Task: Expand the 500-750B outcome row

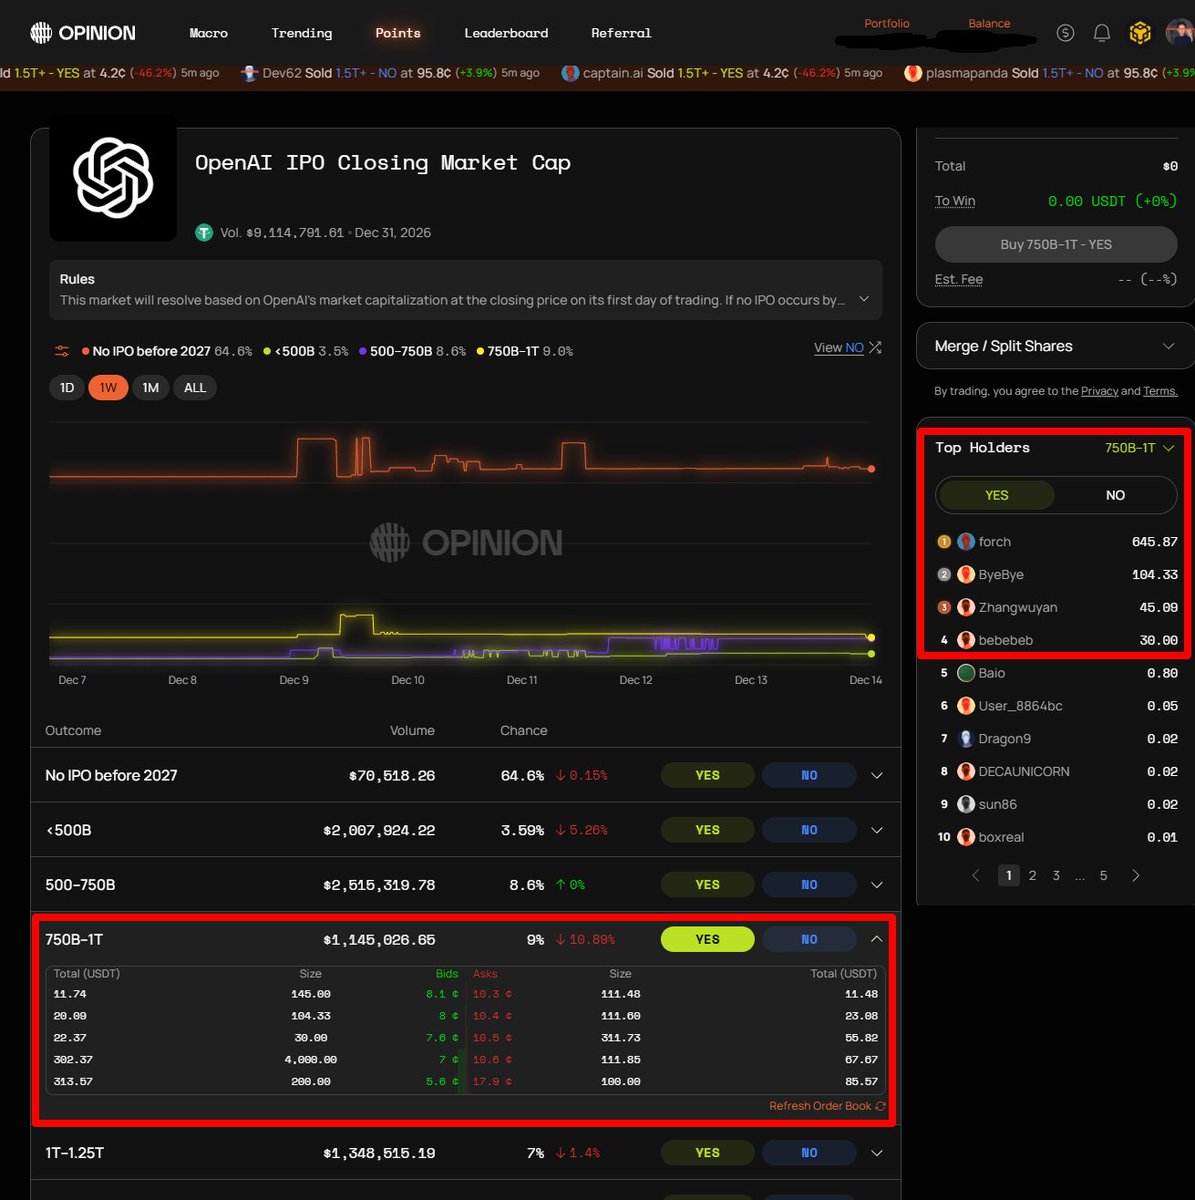Action: coord(877,885)
